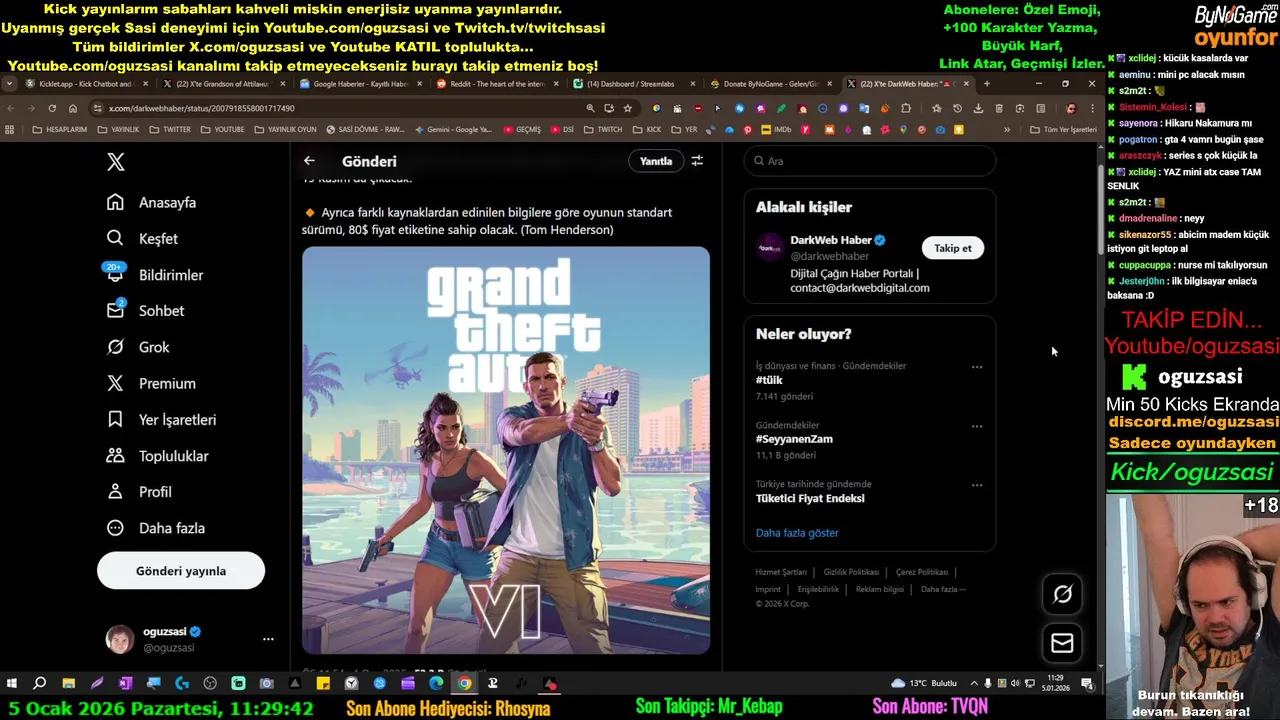Open Grok from the sidebar
The image size is (1280, 720).
tap(138, 347)
